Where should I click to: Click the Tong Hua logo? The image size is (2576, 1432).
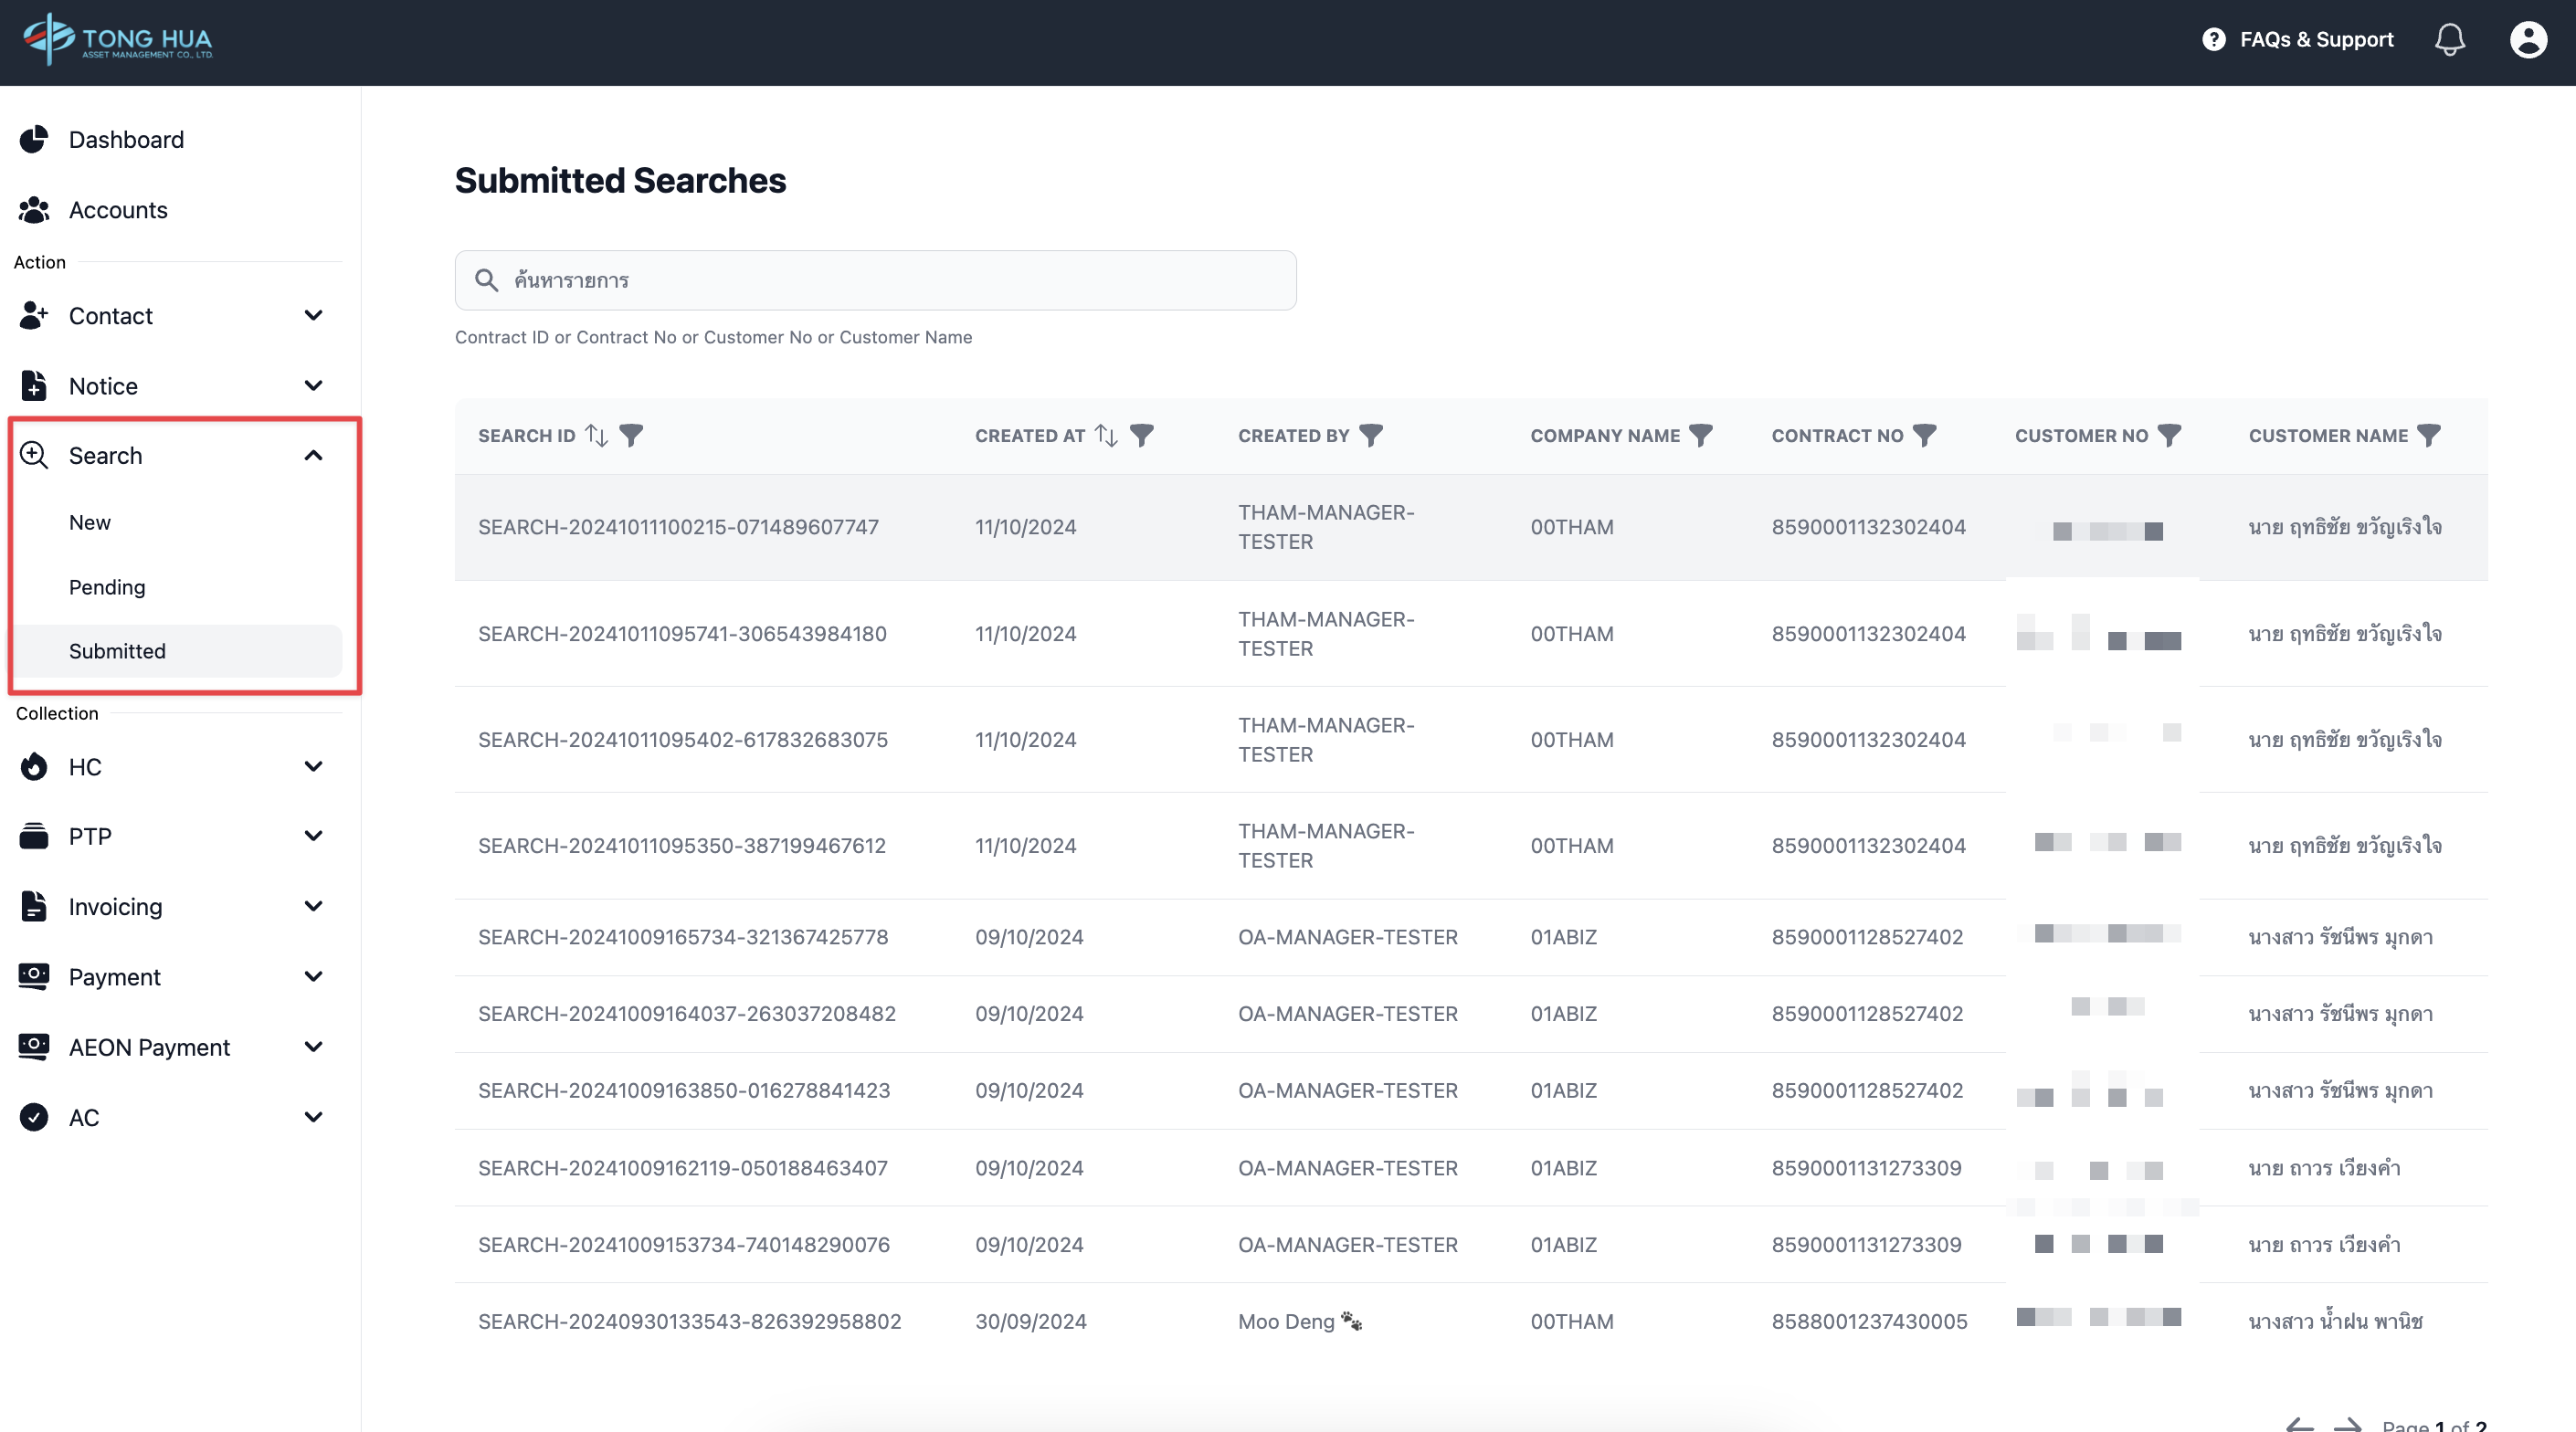point(118,40)
